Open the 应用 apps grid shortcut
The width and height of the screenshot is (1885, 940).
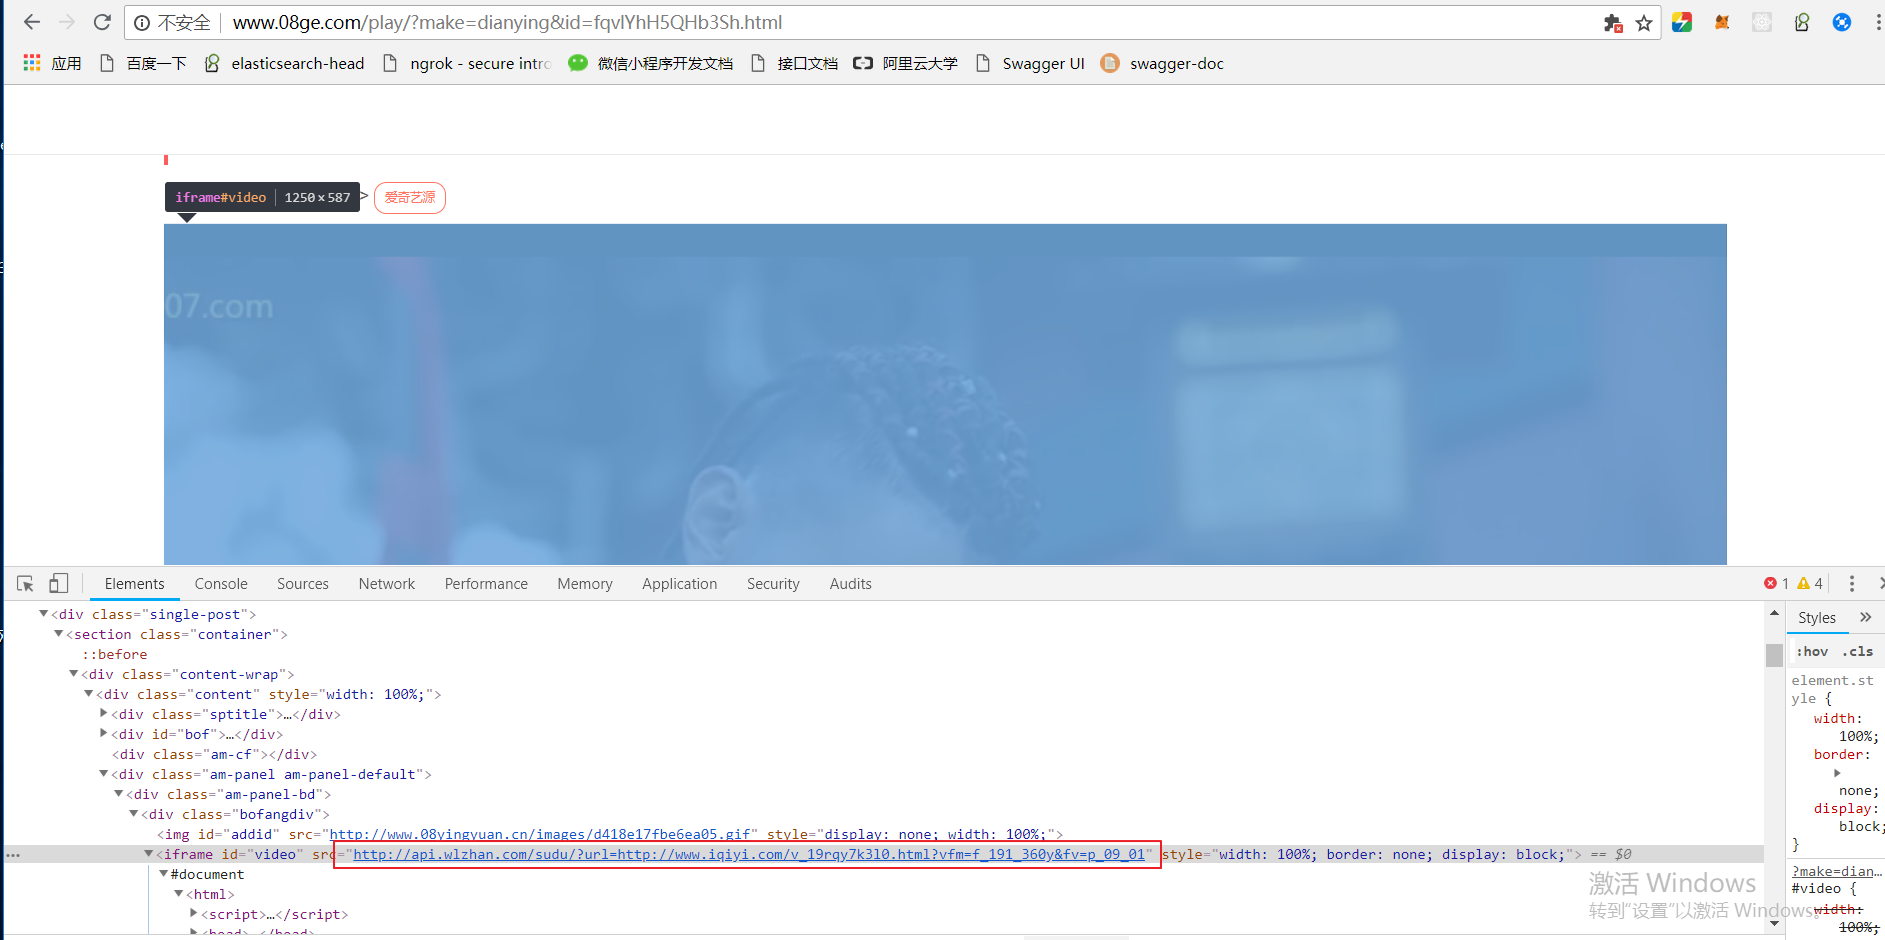click(52, 63)
